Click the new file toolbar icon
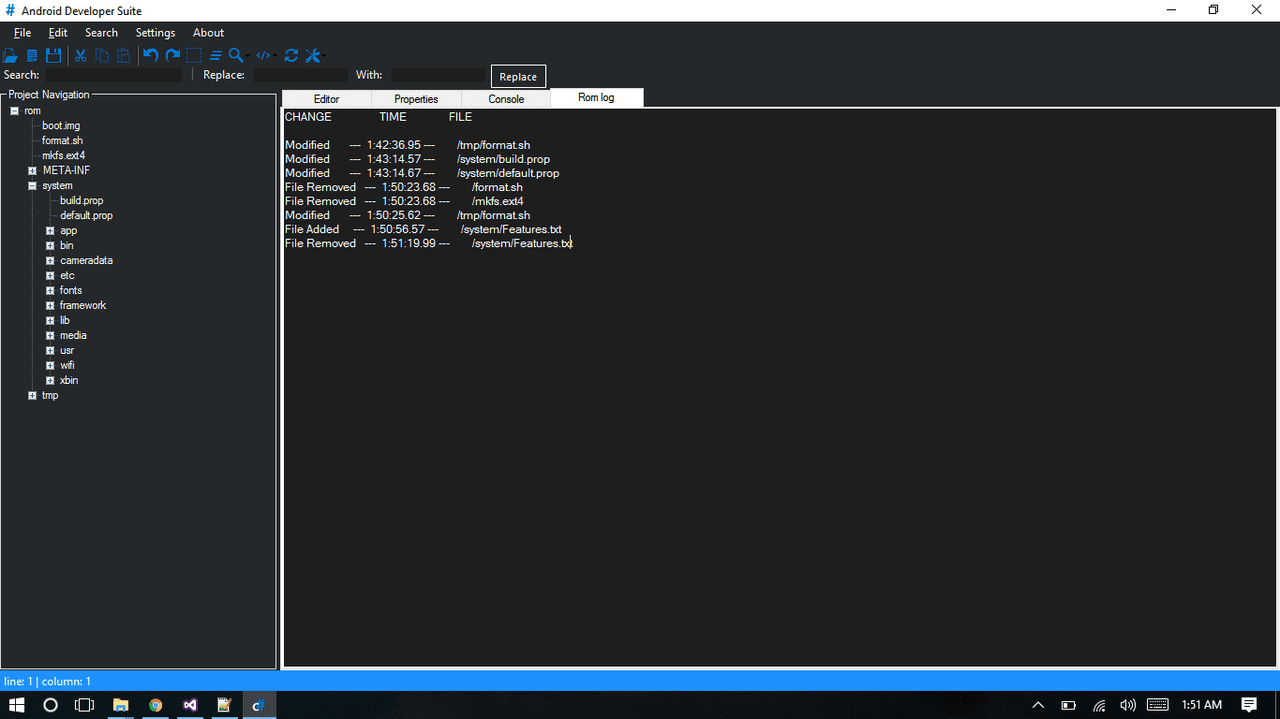 32,56
